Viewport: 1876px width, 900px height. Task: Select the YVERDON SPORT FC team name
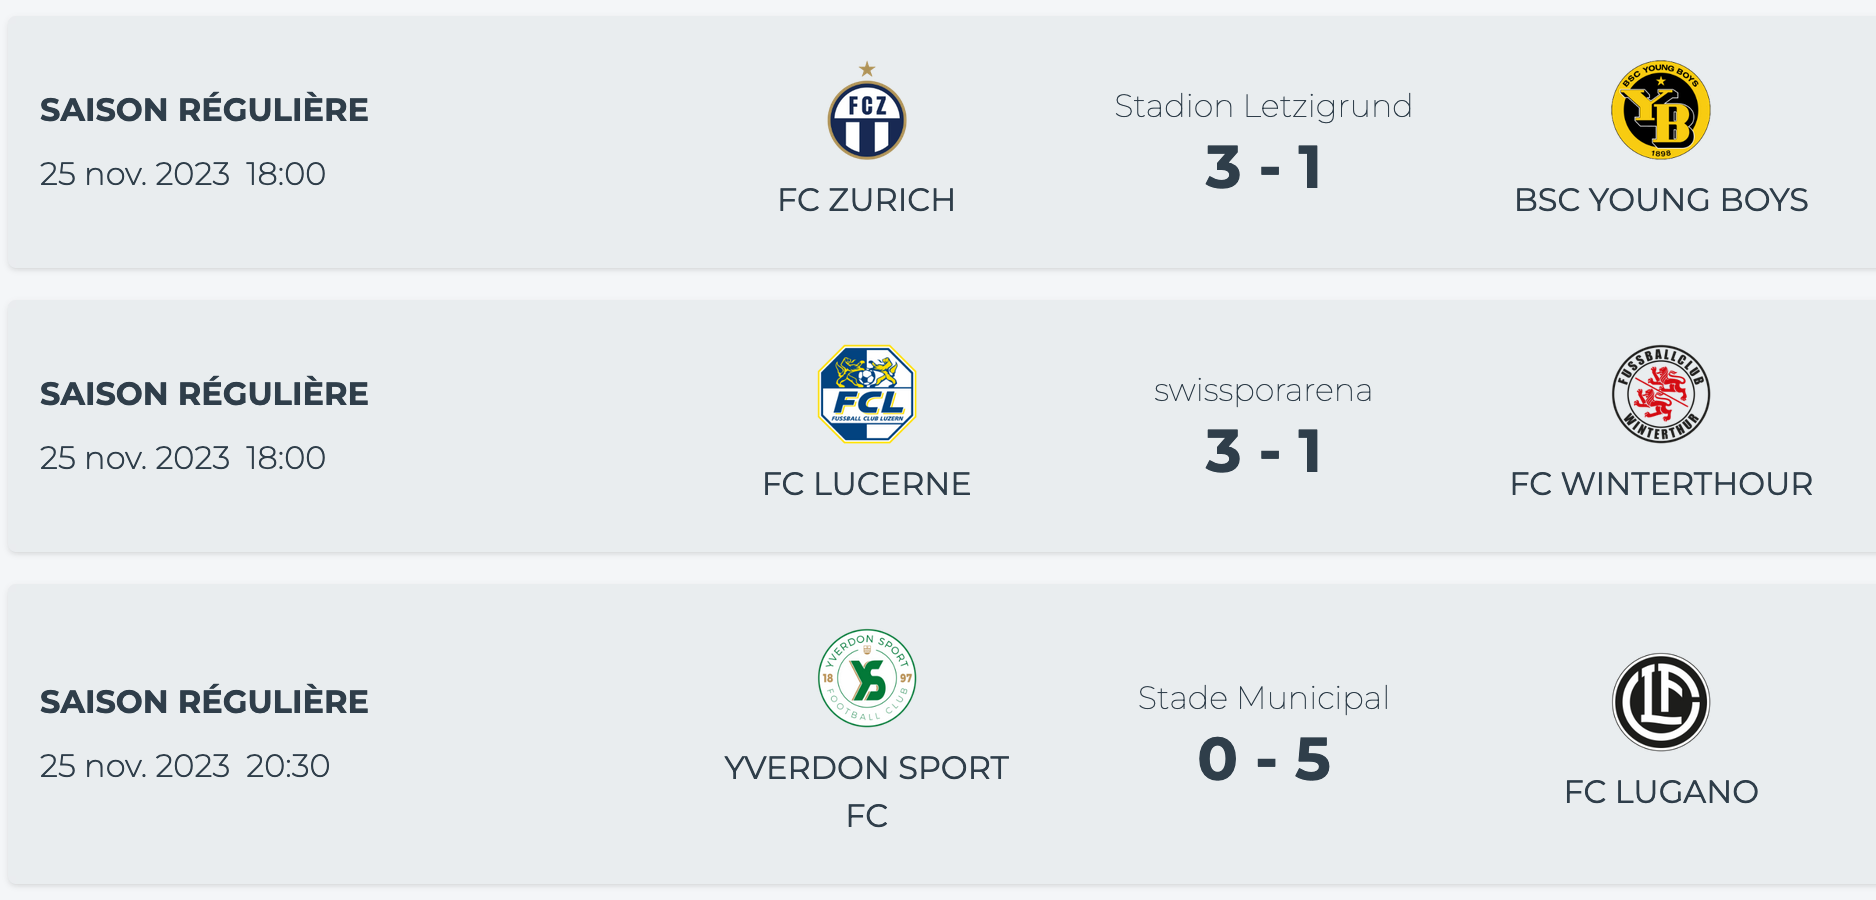866,791
